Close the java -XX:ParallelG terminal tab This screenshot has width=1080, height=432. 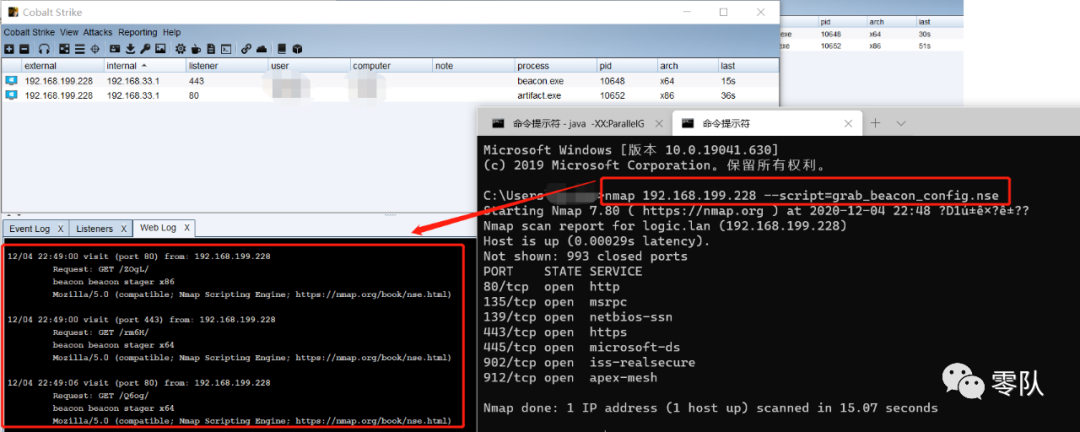pos(659,123)
